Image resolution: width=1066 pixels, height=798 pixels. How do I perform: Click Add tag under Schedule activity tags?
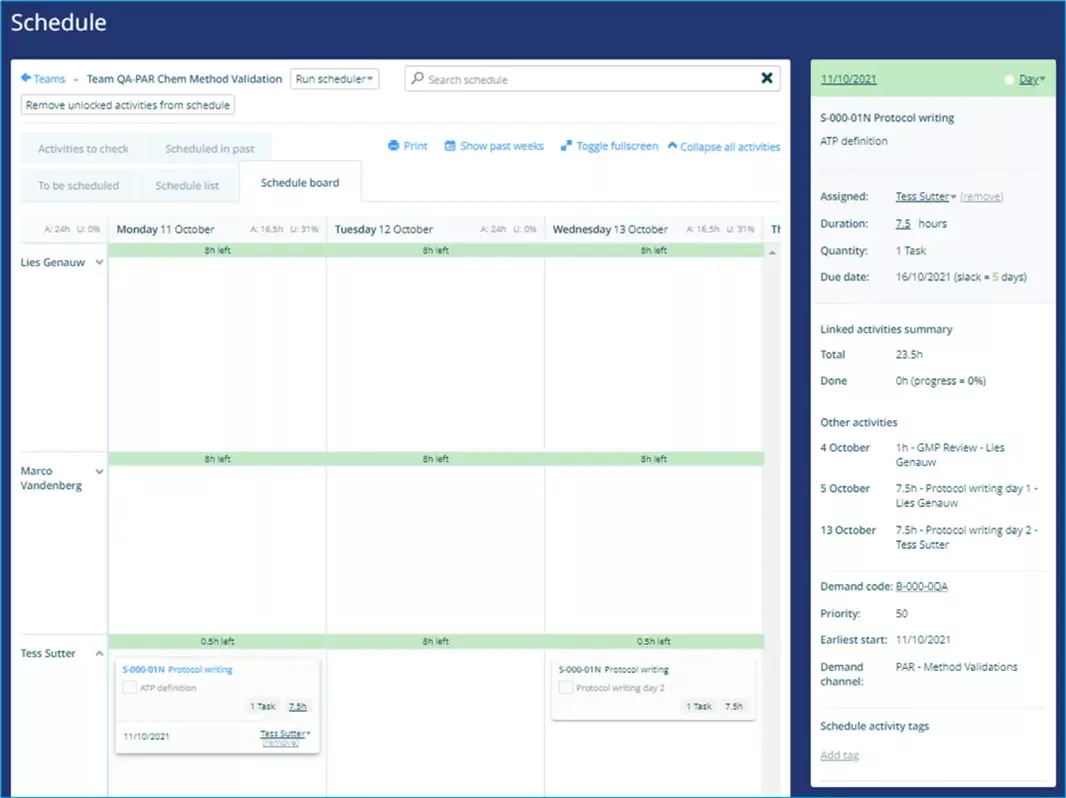tap(840, 755)
